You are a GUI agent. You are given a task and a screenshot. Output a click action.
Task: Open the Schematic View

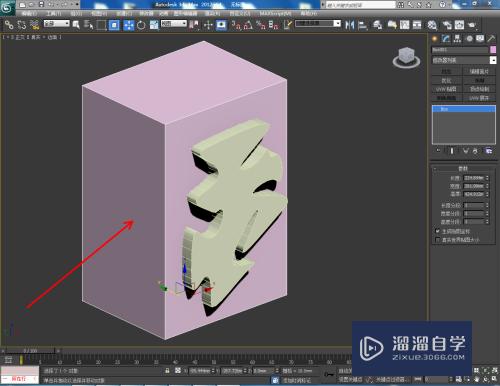click(417, 25)
